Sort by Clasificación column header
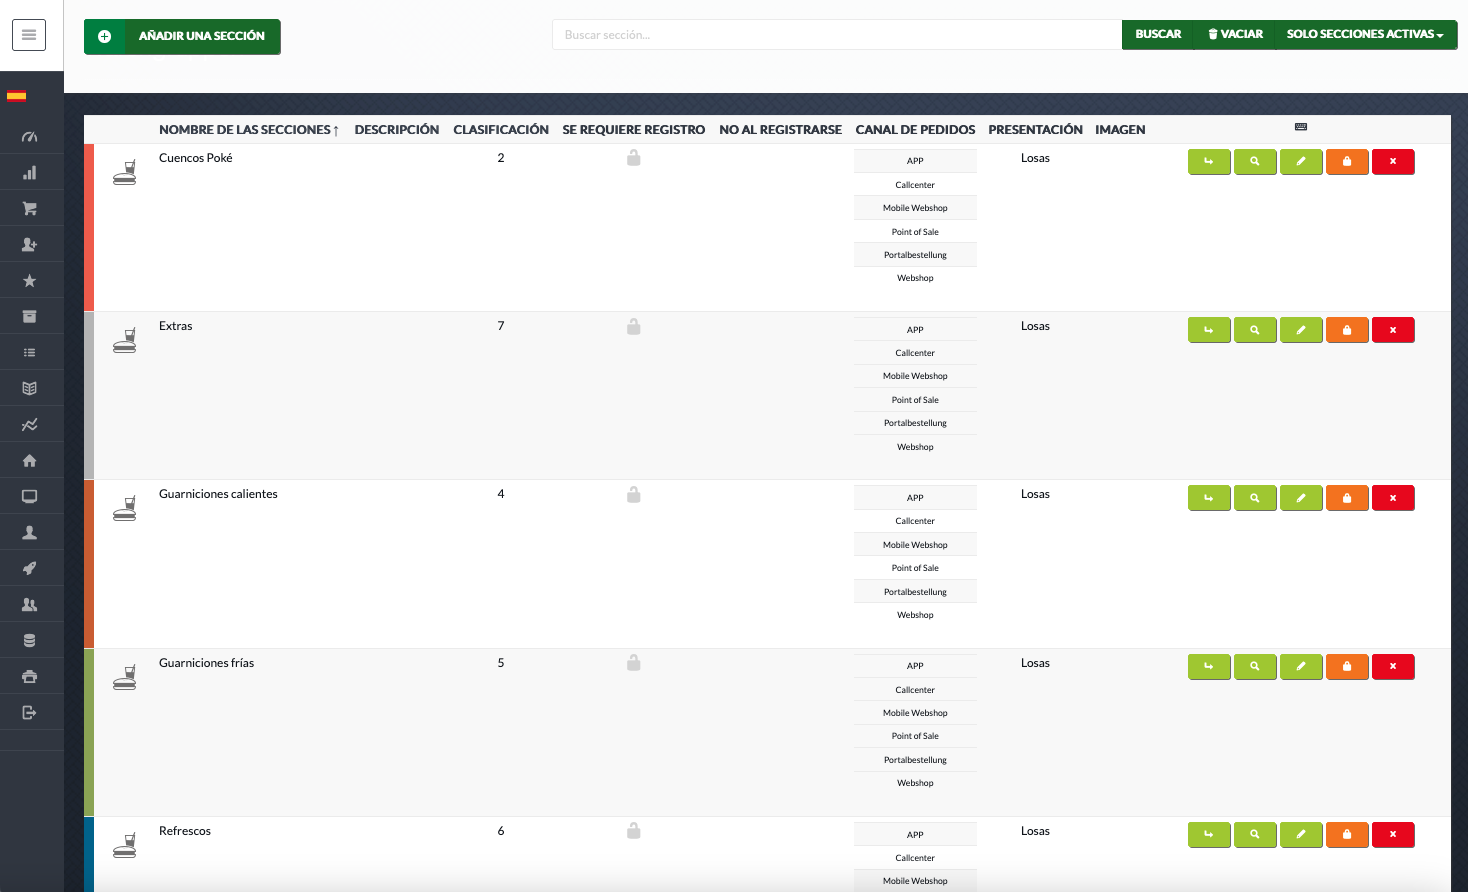Image resolution: width=1468 pixels, height=892 pixels. (x=501, y=130)
